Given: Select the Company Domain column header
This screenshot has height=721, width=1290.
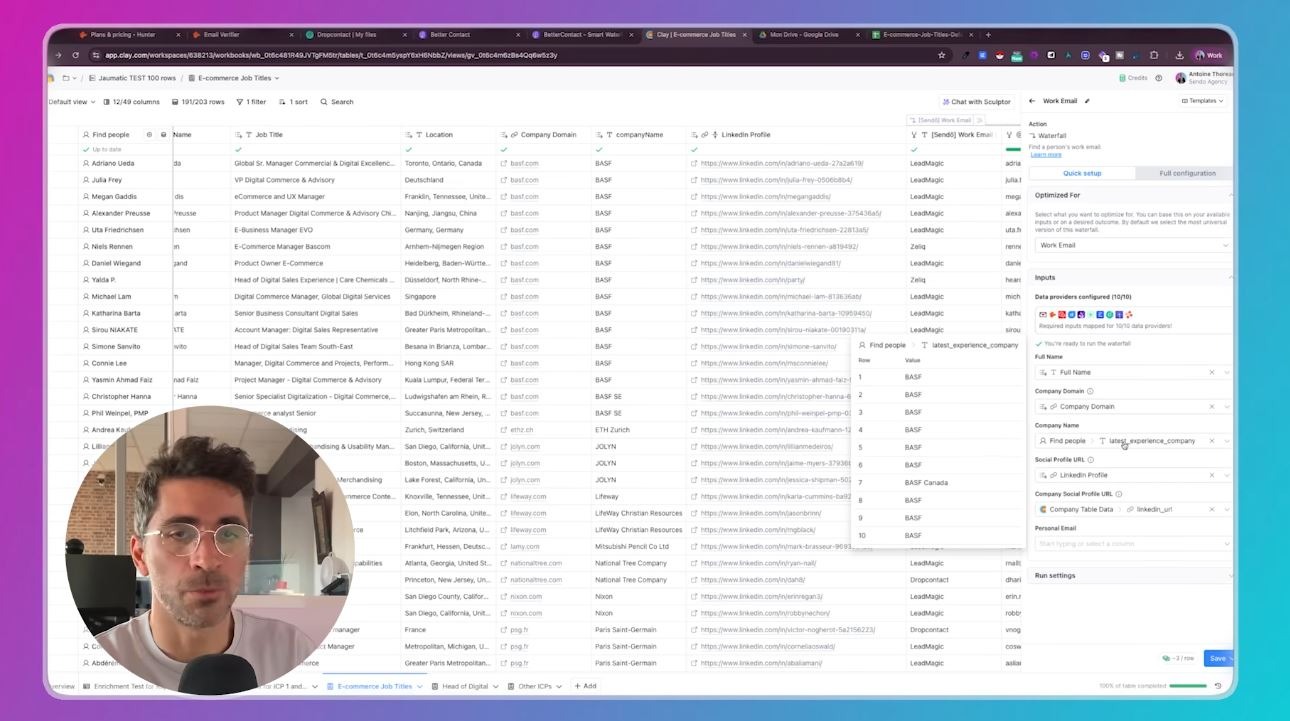Looking at the screenshot, I should pos(543,134).
